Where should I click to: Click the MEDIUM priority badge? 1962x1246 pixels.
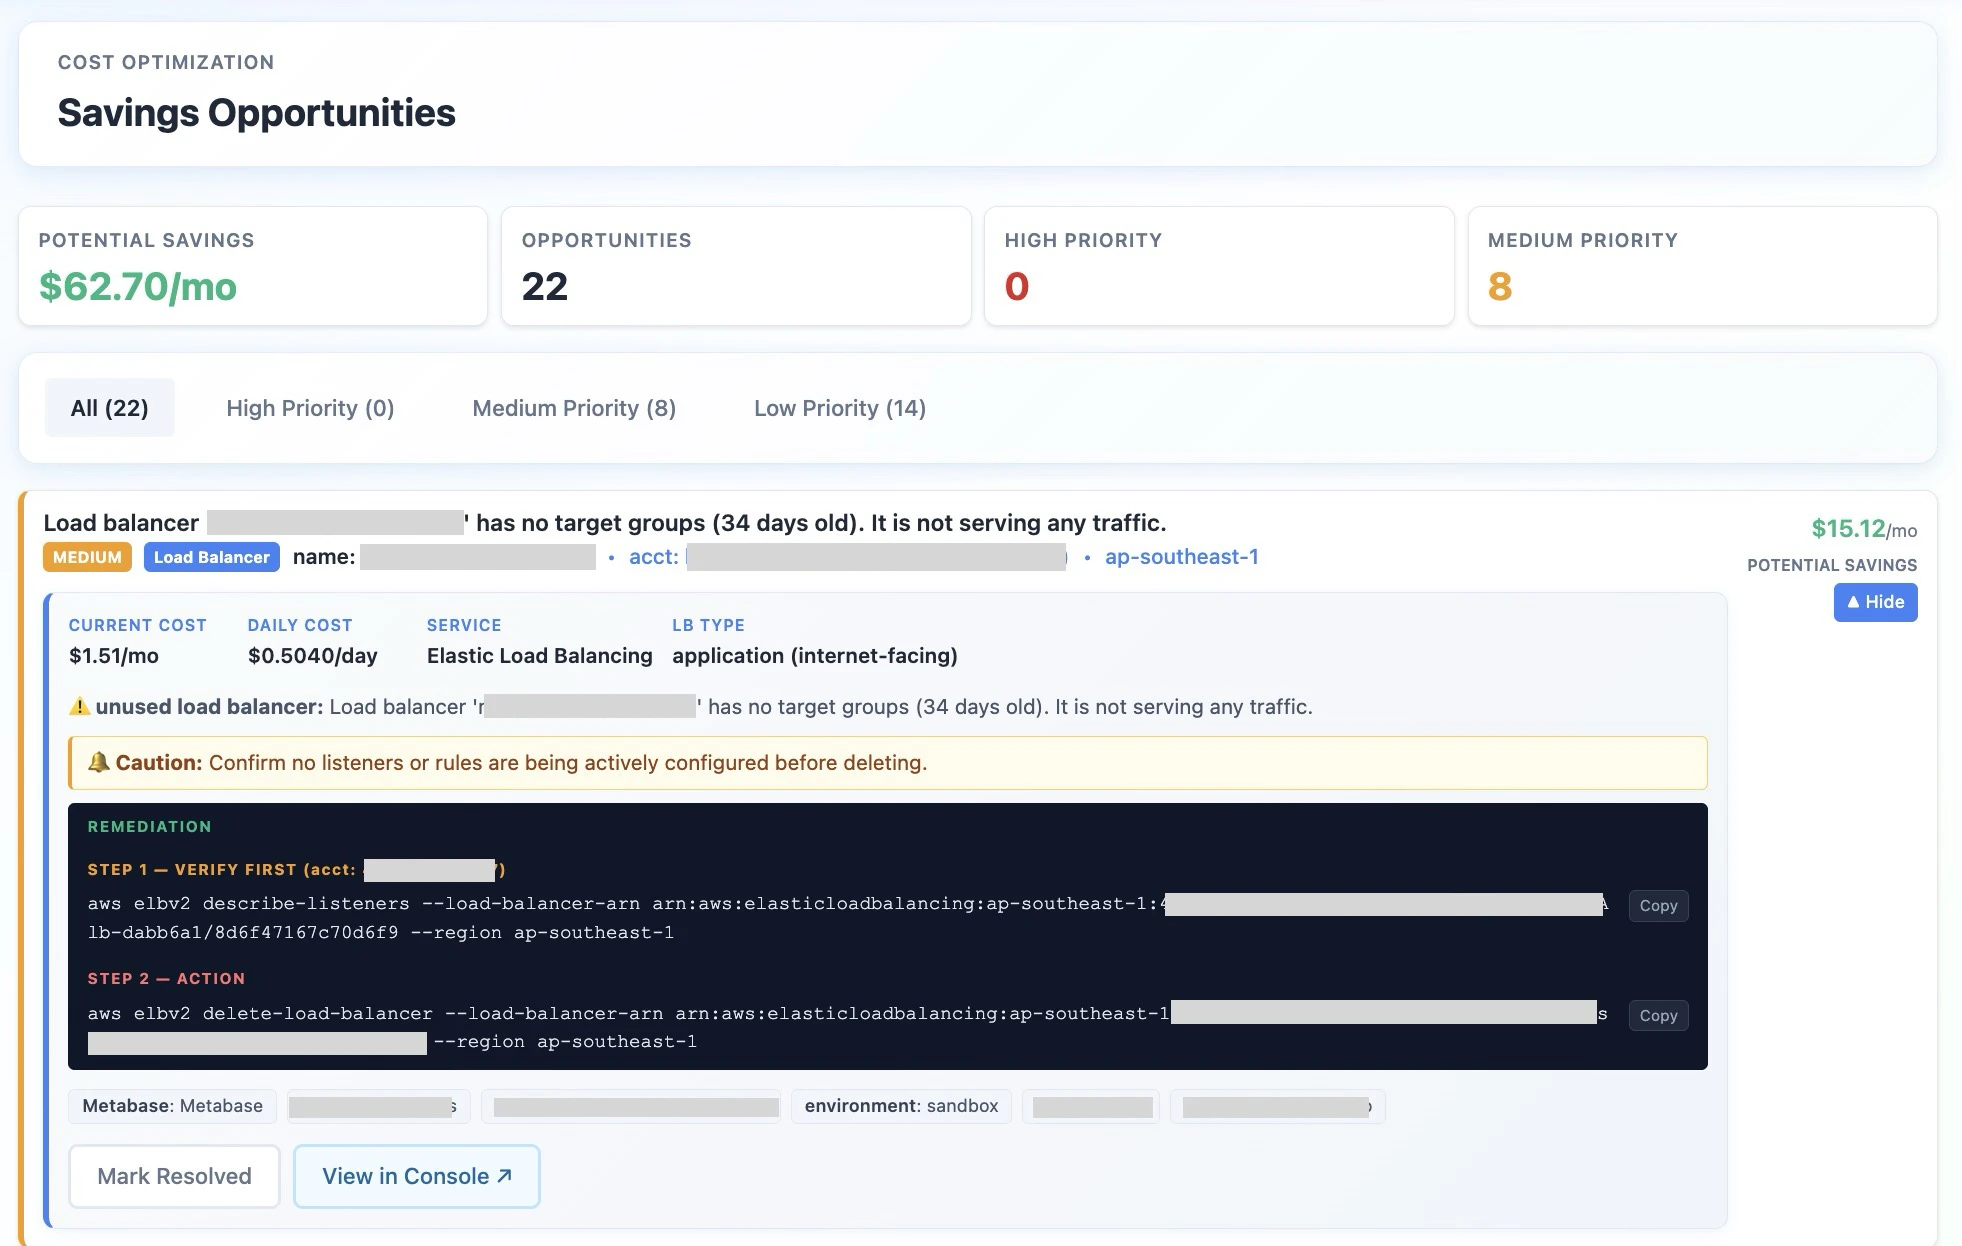pos(87,557)
